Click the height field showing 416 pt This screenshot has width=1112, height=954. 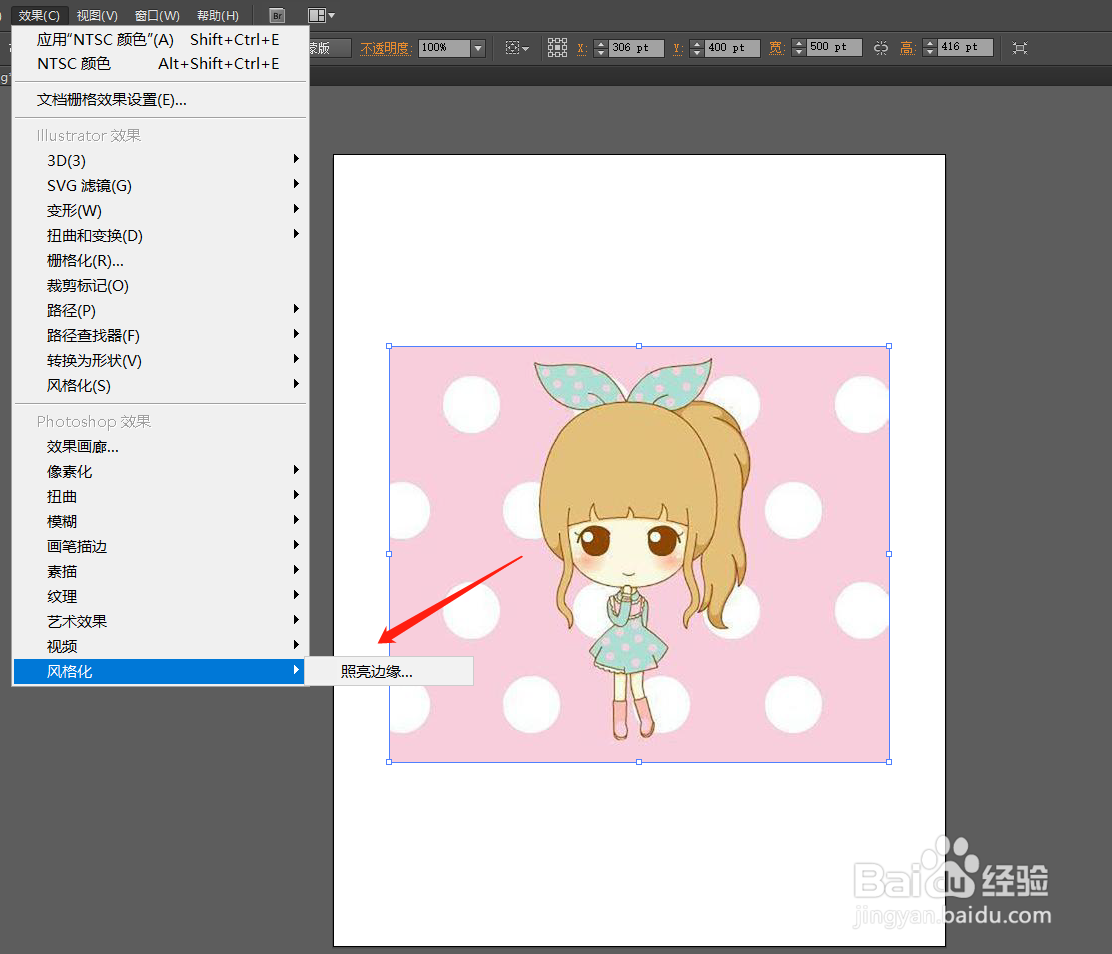[965, 48]
